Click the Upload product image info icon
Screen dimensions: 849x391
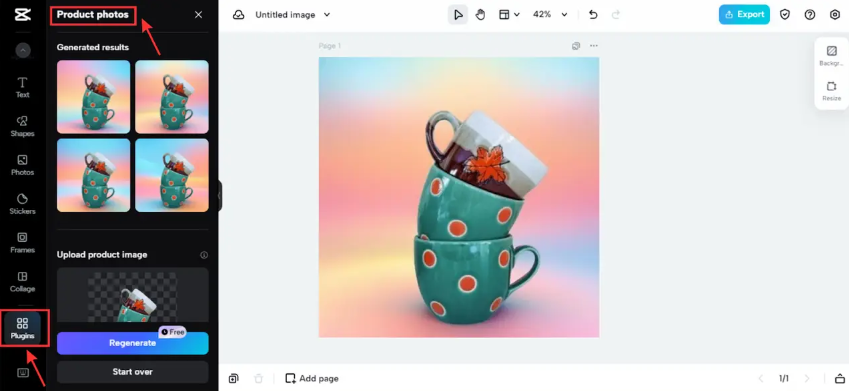(x=204, y=255)
